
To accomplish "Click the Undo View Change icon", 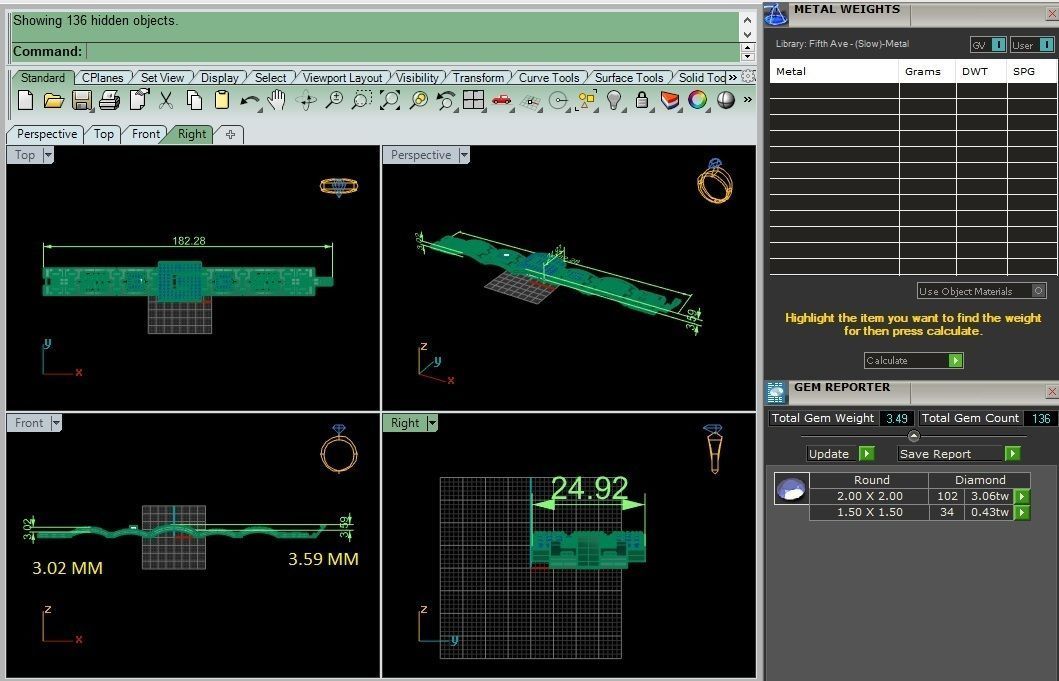I will click(445, 101).
